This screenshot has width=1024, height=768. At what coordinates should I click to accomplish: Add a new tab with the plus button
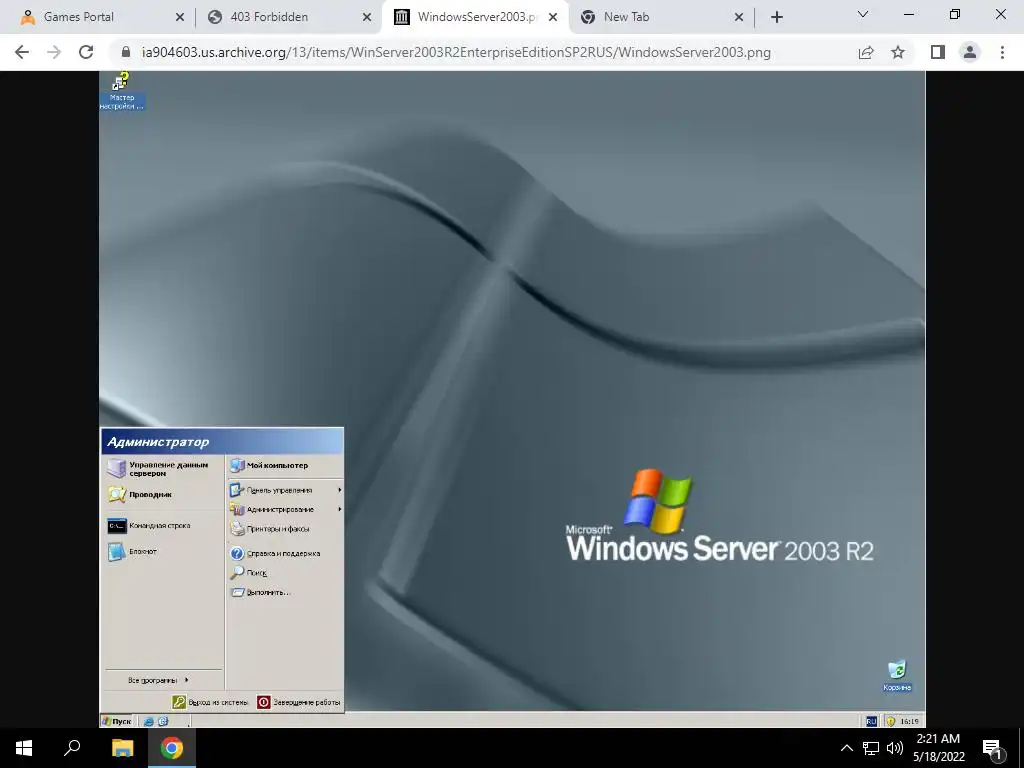coord(776,17)
